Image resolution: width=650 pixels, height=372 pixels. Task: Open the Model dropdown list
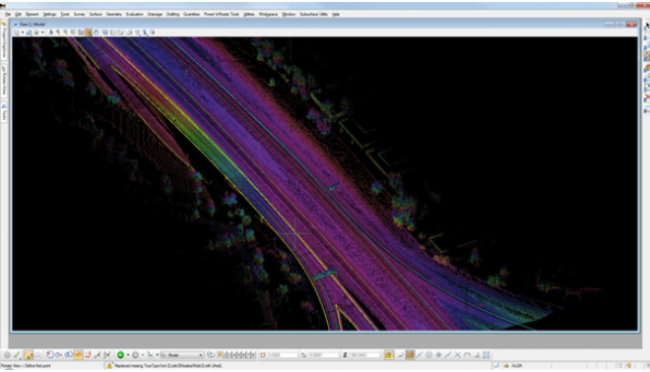[x=182, y=355]
